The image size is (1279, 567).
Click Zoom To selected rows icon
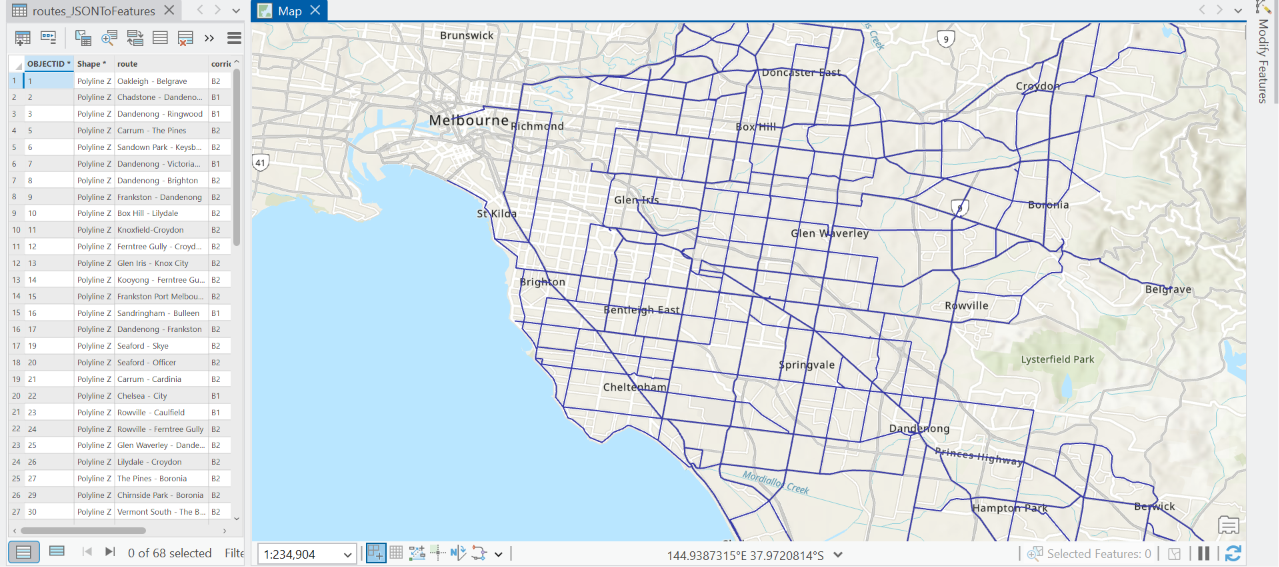click(x=109, y=38)
